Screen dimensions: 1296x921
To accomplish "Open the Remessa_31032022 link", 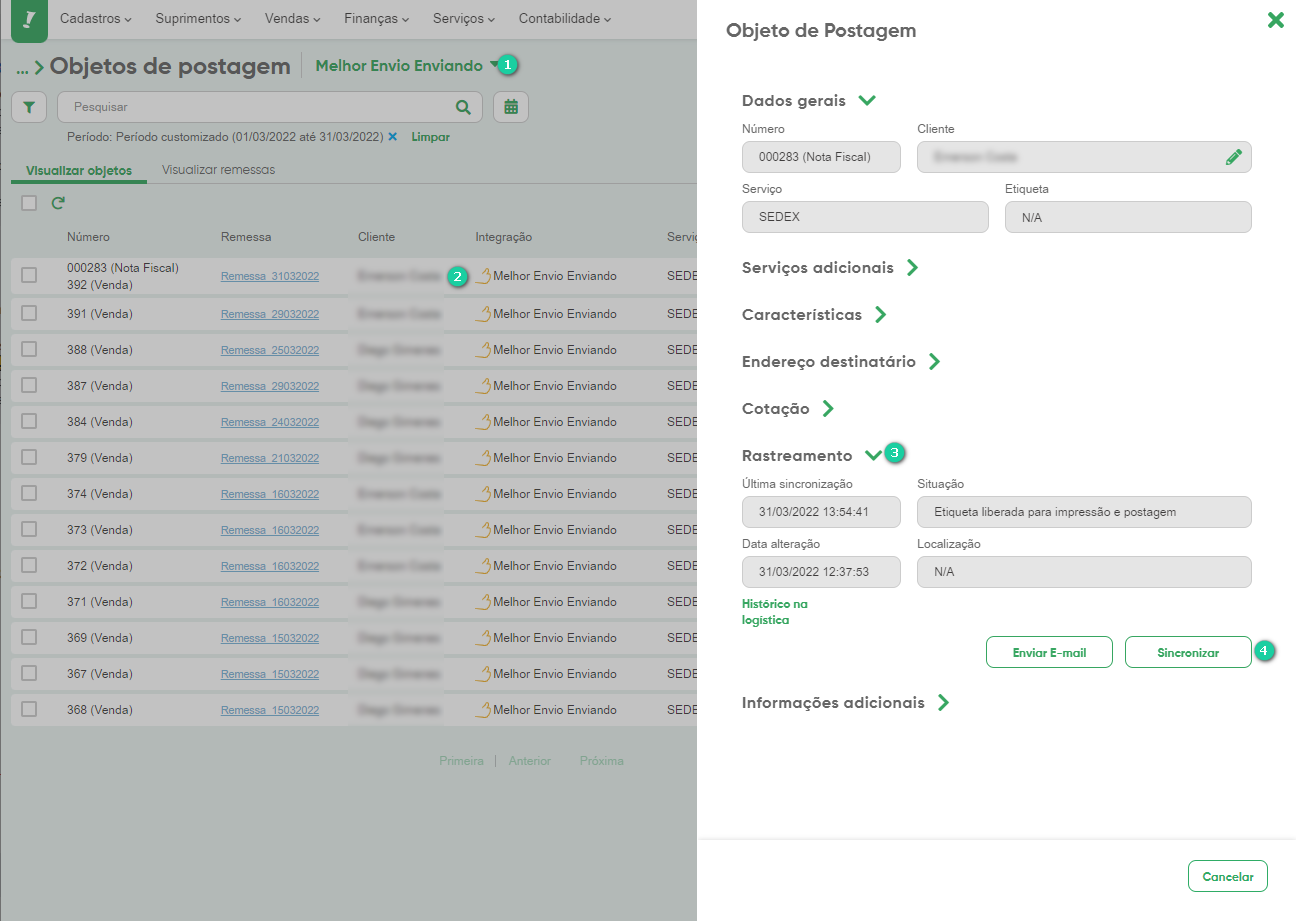I will coord(270,276).
